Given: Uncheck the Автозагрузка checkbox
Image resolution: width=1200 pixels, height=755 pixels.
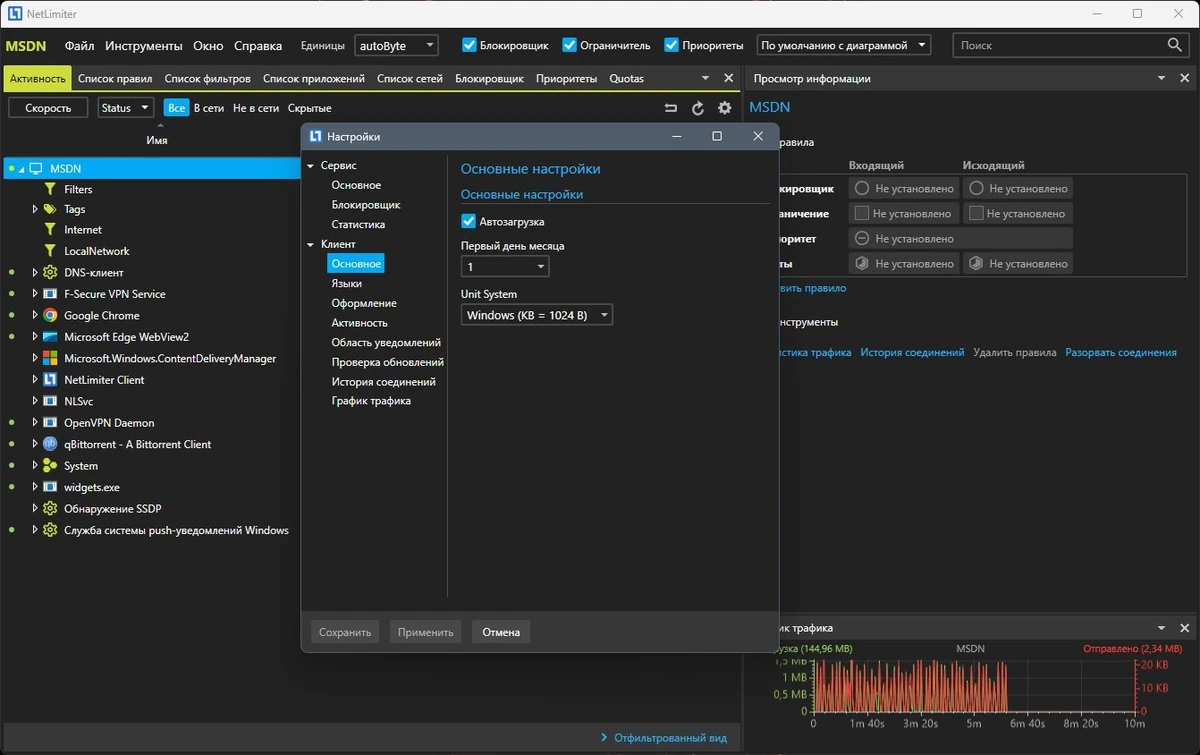Looking at the screenshot, I should 468,221.
